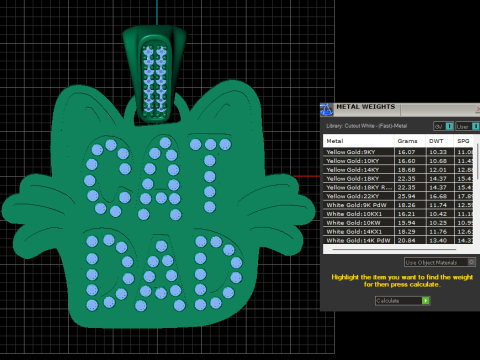Select the Yellow Gold:18KY R... row
Screen dimensions: 480x360
tap(398, 187)
